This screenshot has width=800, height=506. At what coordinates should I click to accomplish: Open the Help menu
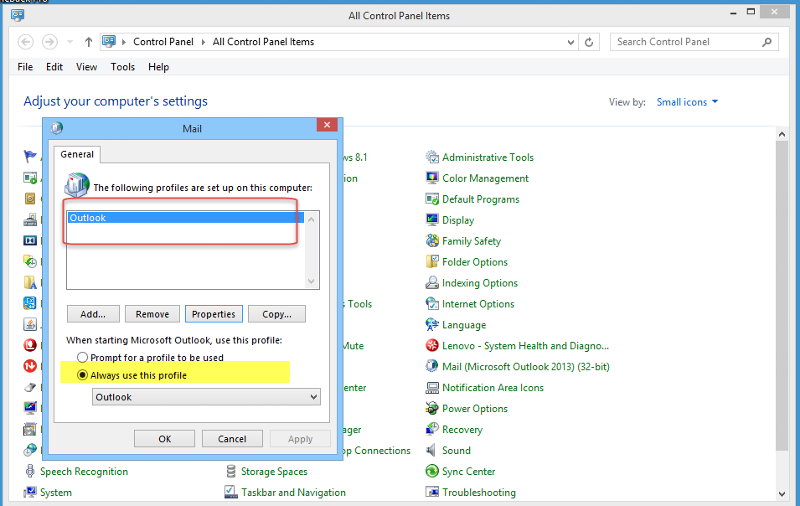158,67
